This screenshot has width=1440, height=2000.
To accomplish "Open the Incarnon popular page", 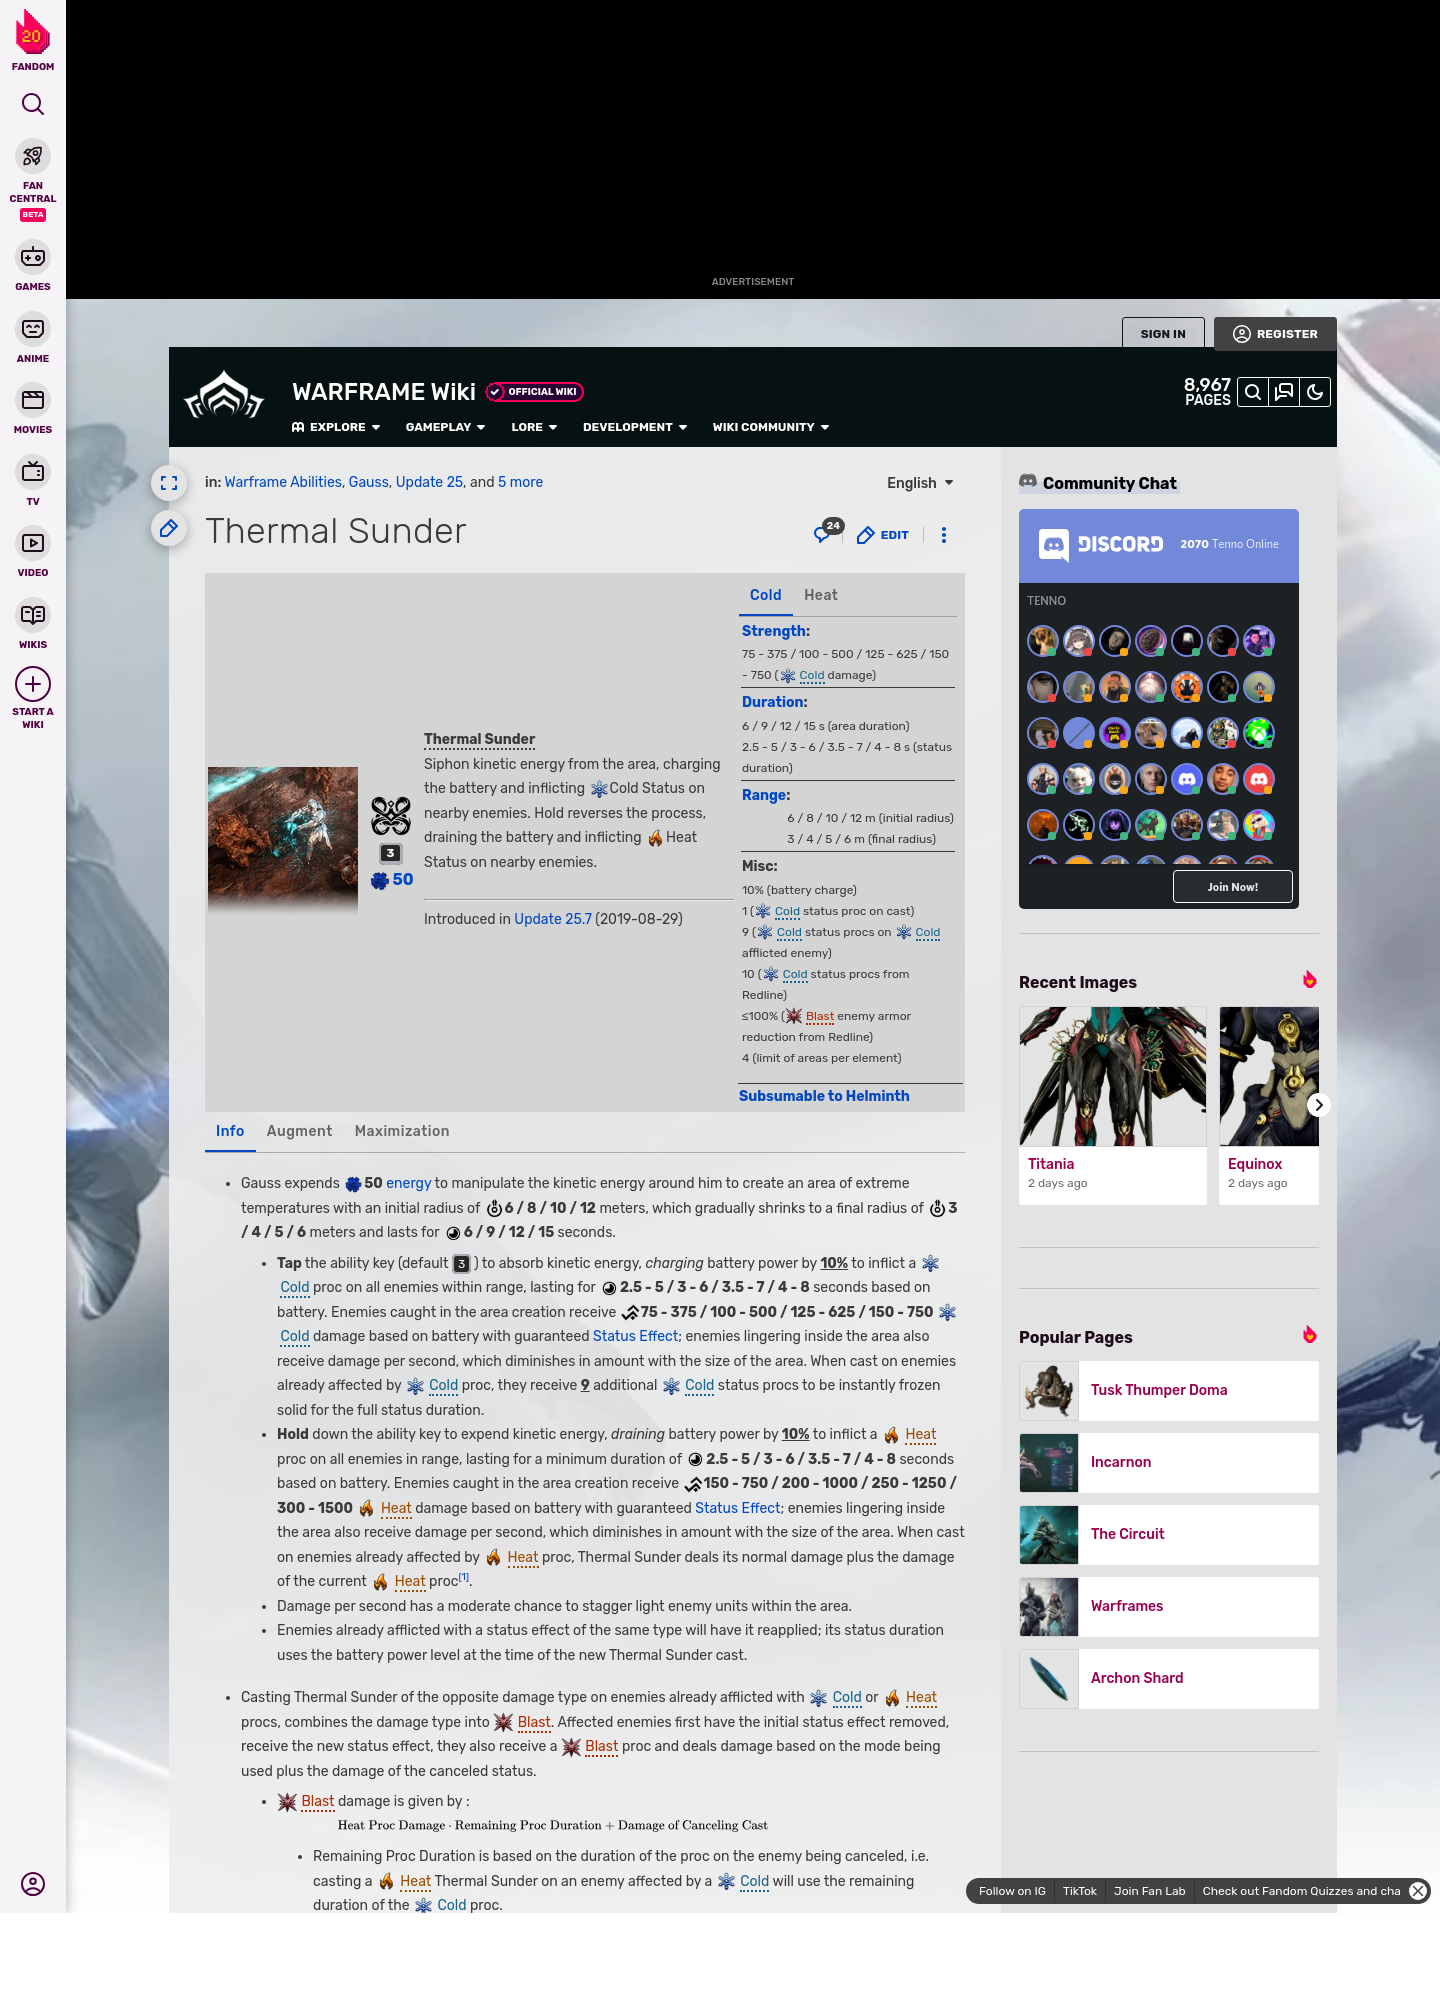I will [1169, 1462].
